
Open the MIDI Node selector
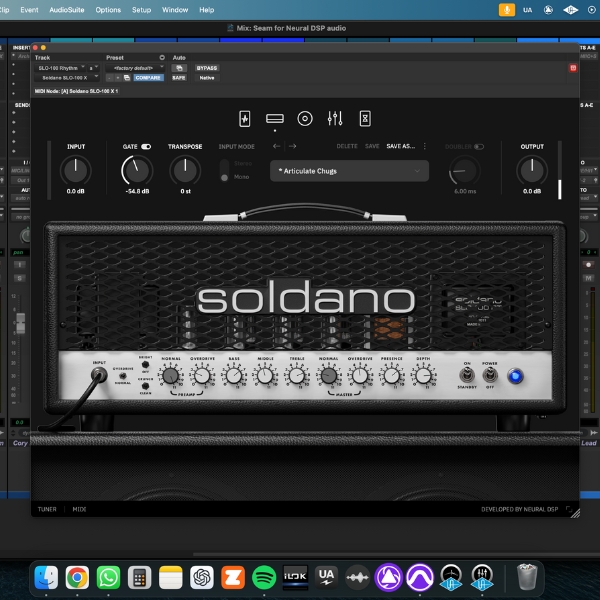click(76, 91)
